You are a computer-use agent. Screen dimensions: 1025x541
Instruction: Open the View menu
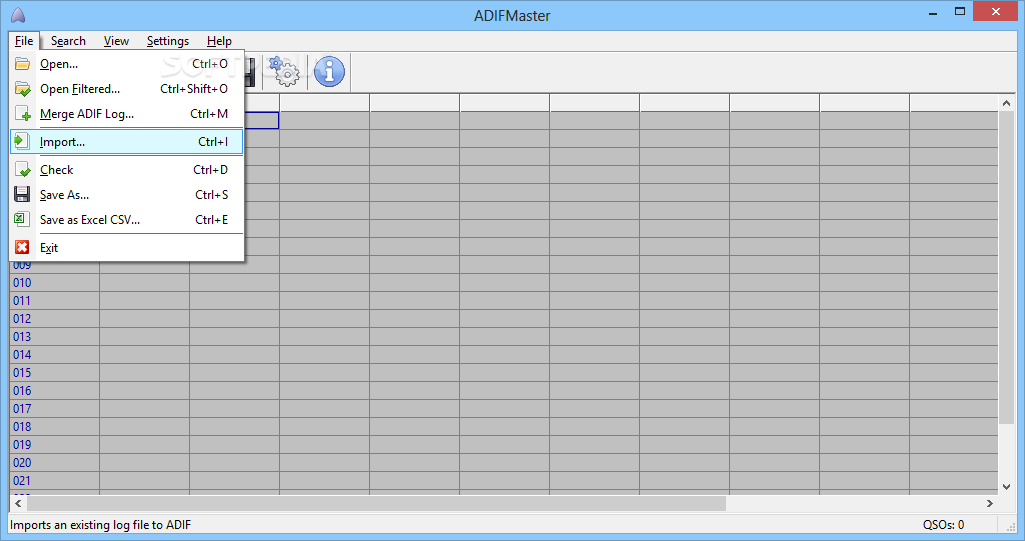[116, 41]
